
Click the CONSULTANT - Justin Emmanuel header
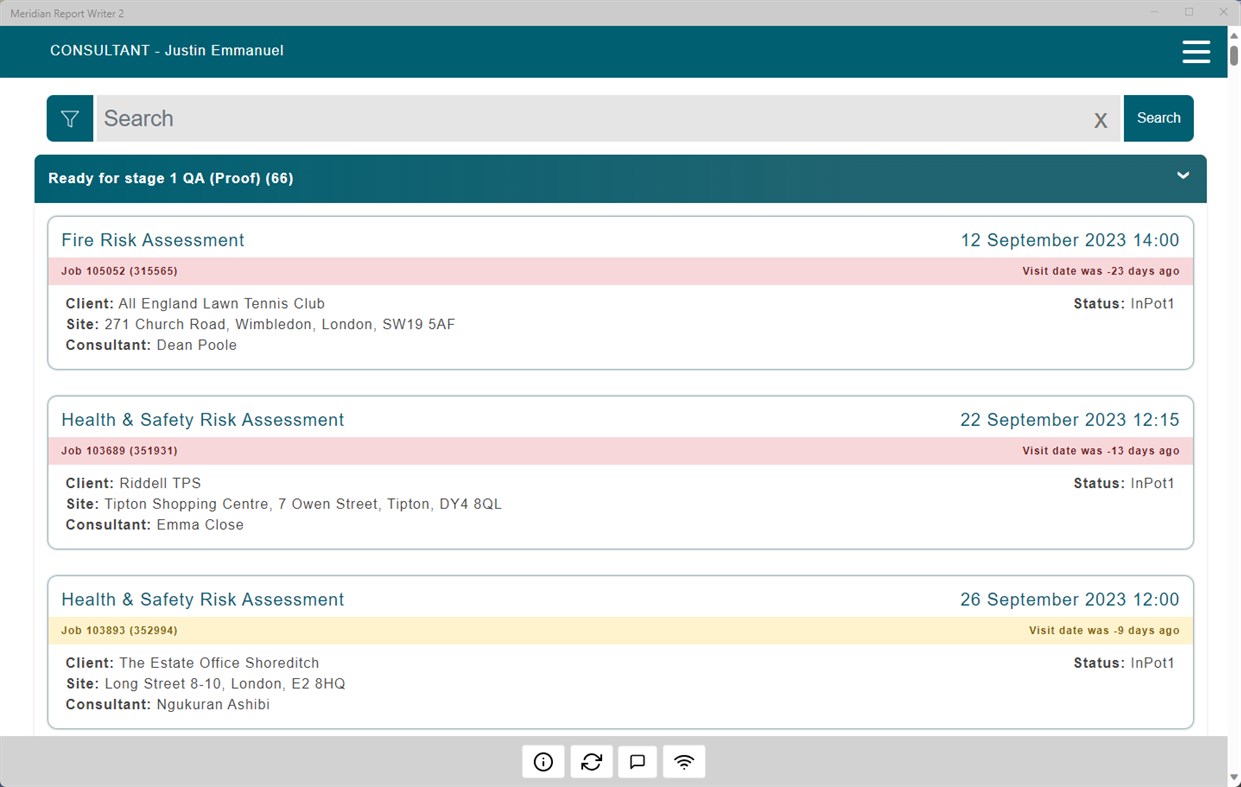(x=166, y=50)
